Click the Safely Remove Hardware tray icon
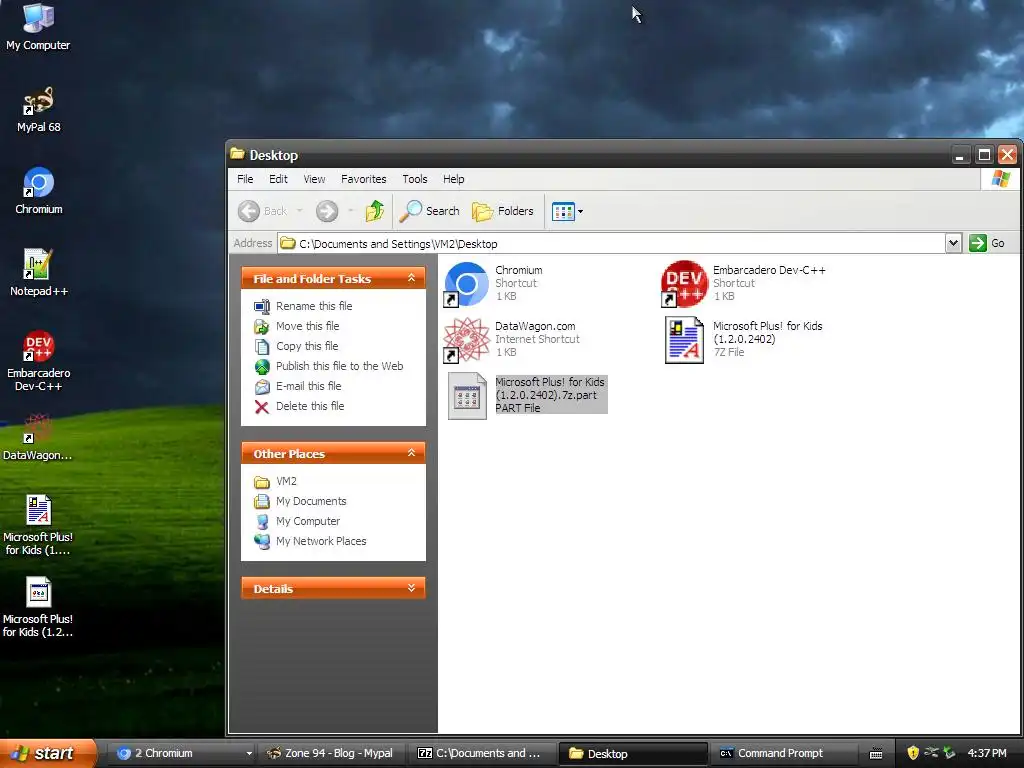1024x768 pixels. [949, 753]
